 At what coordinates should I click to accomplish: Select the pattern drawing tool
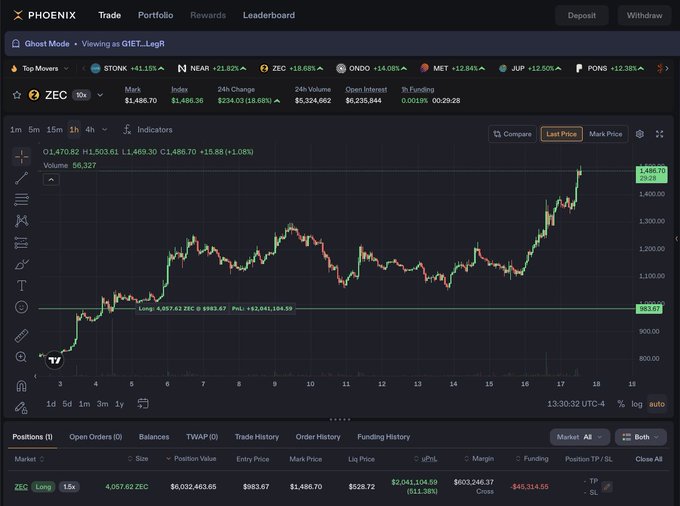21,221
